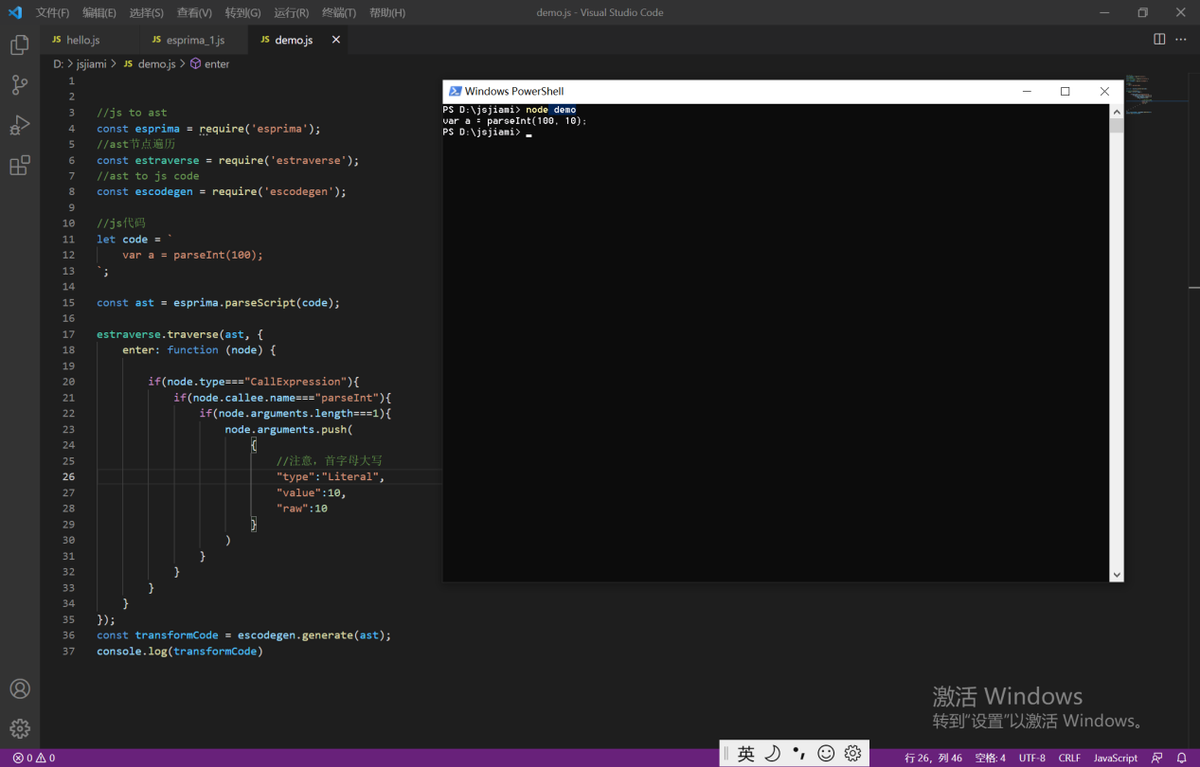Screen dimensions: 1200x767
Task: Open the 查看(V) menu
Action: [194, 13]
